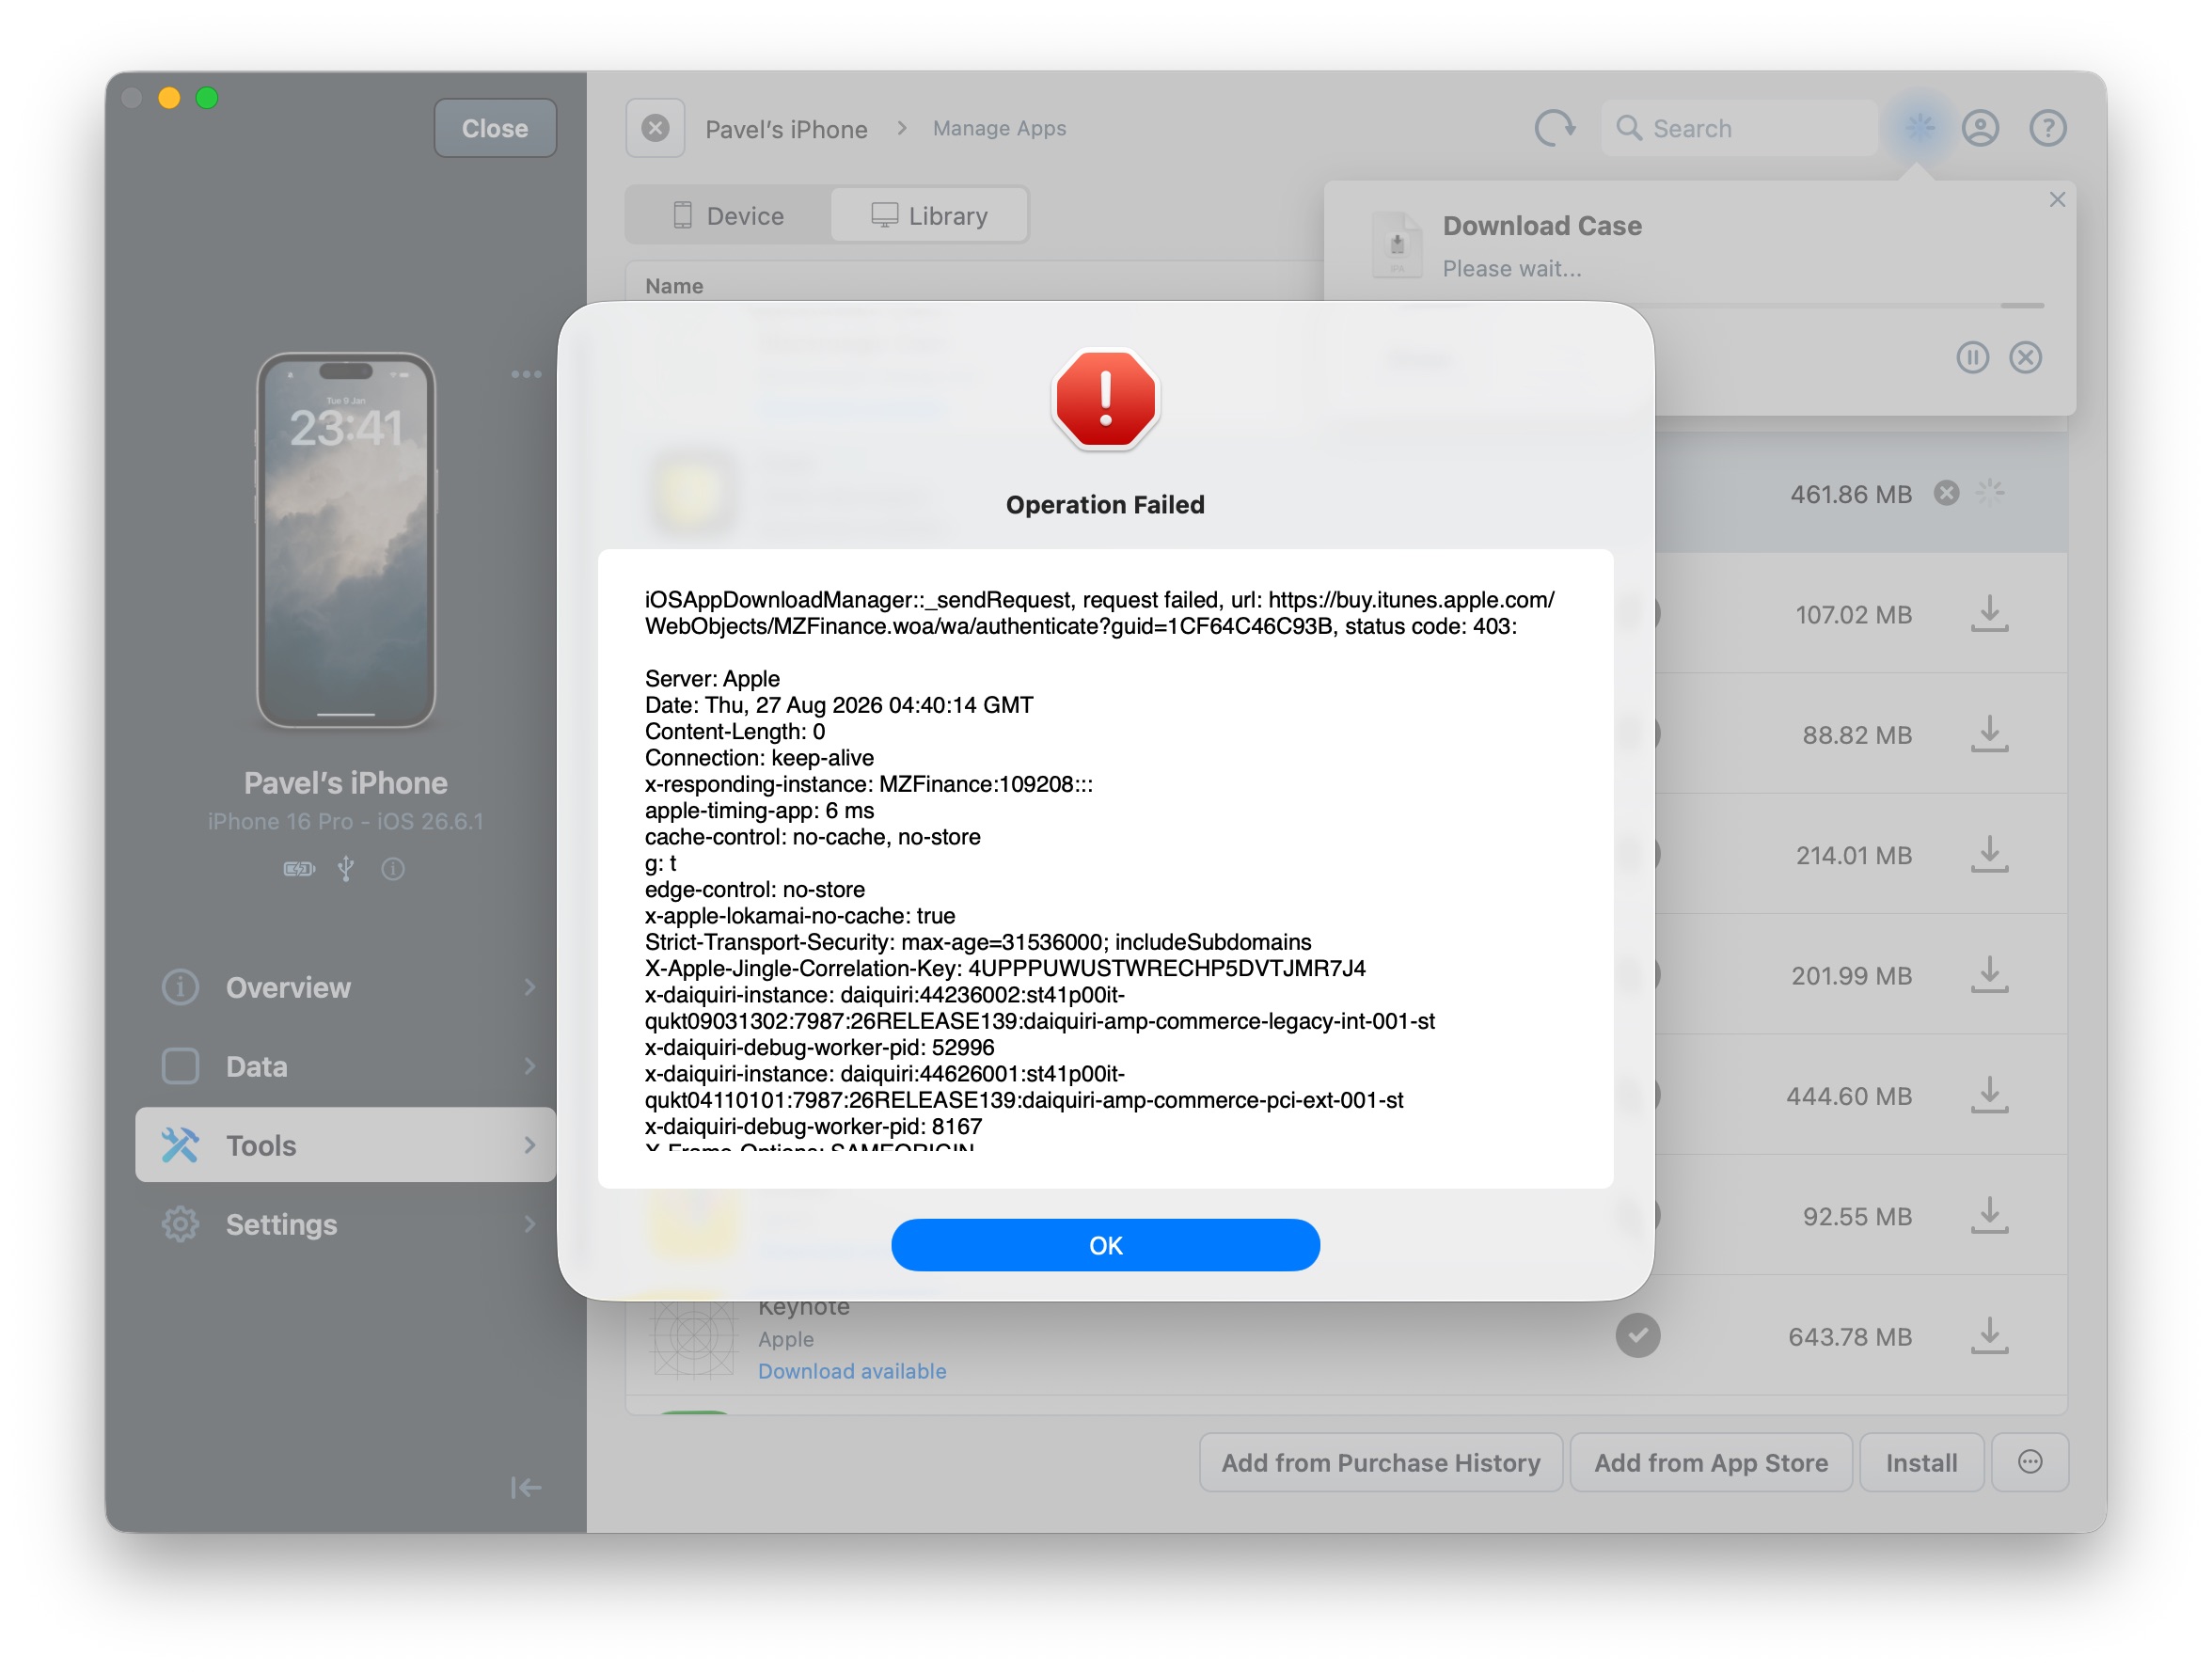The height and width of the screenshot is (1672, 2212).
Task: Download the 107.02 MB app
Action: pyautogui.click(x=1990, y=614)
